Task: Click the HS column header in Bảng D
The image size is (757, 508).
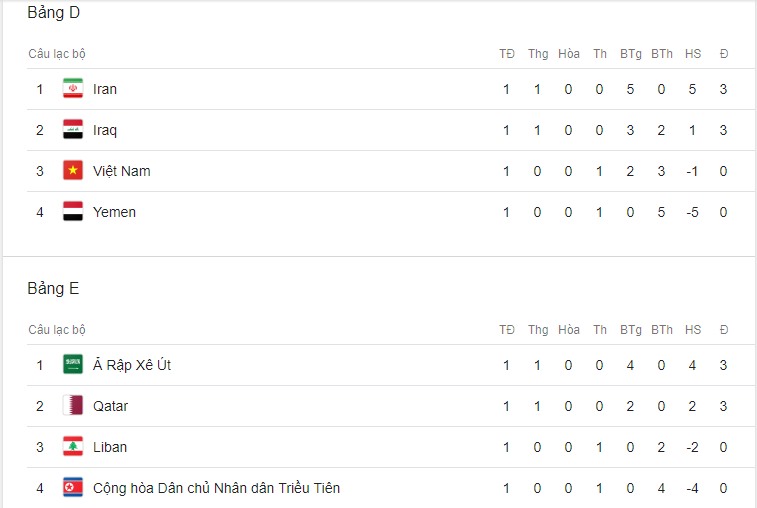Action: point(693,54)
